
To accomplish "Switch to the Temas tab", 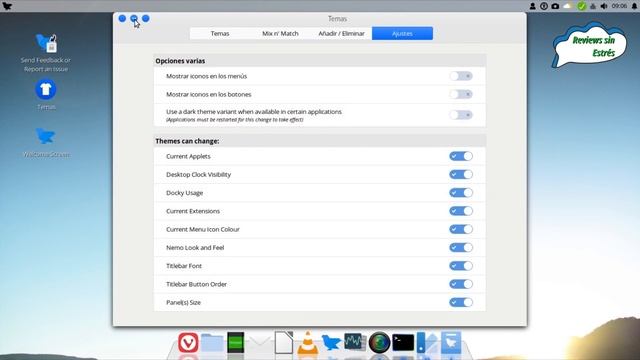I will click(x=220, y=33).
